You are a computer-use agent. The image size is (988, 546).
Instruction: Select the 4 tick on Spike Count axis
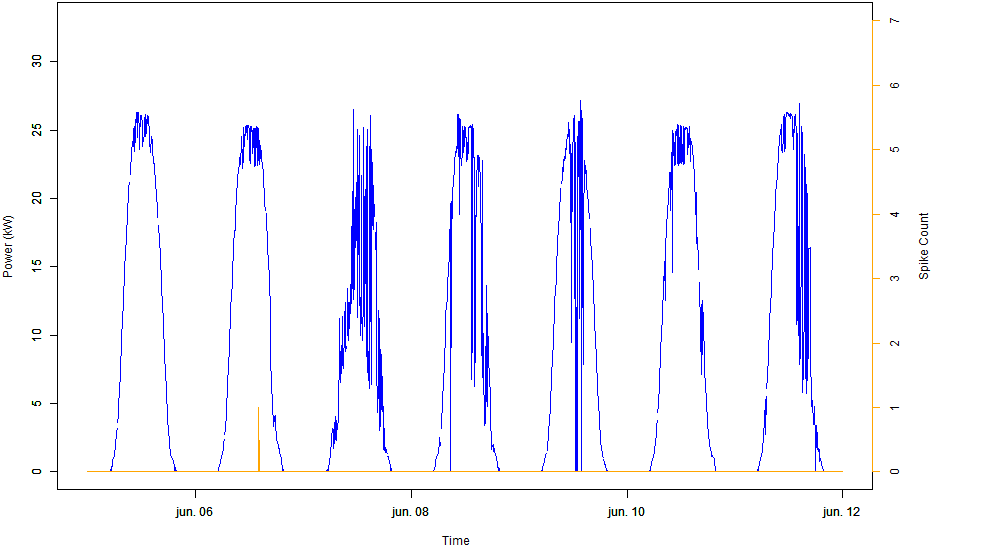[895, 214]
